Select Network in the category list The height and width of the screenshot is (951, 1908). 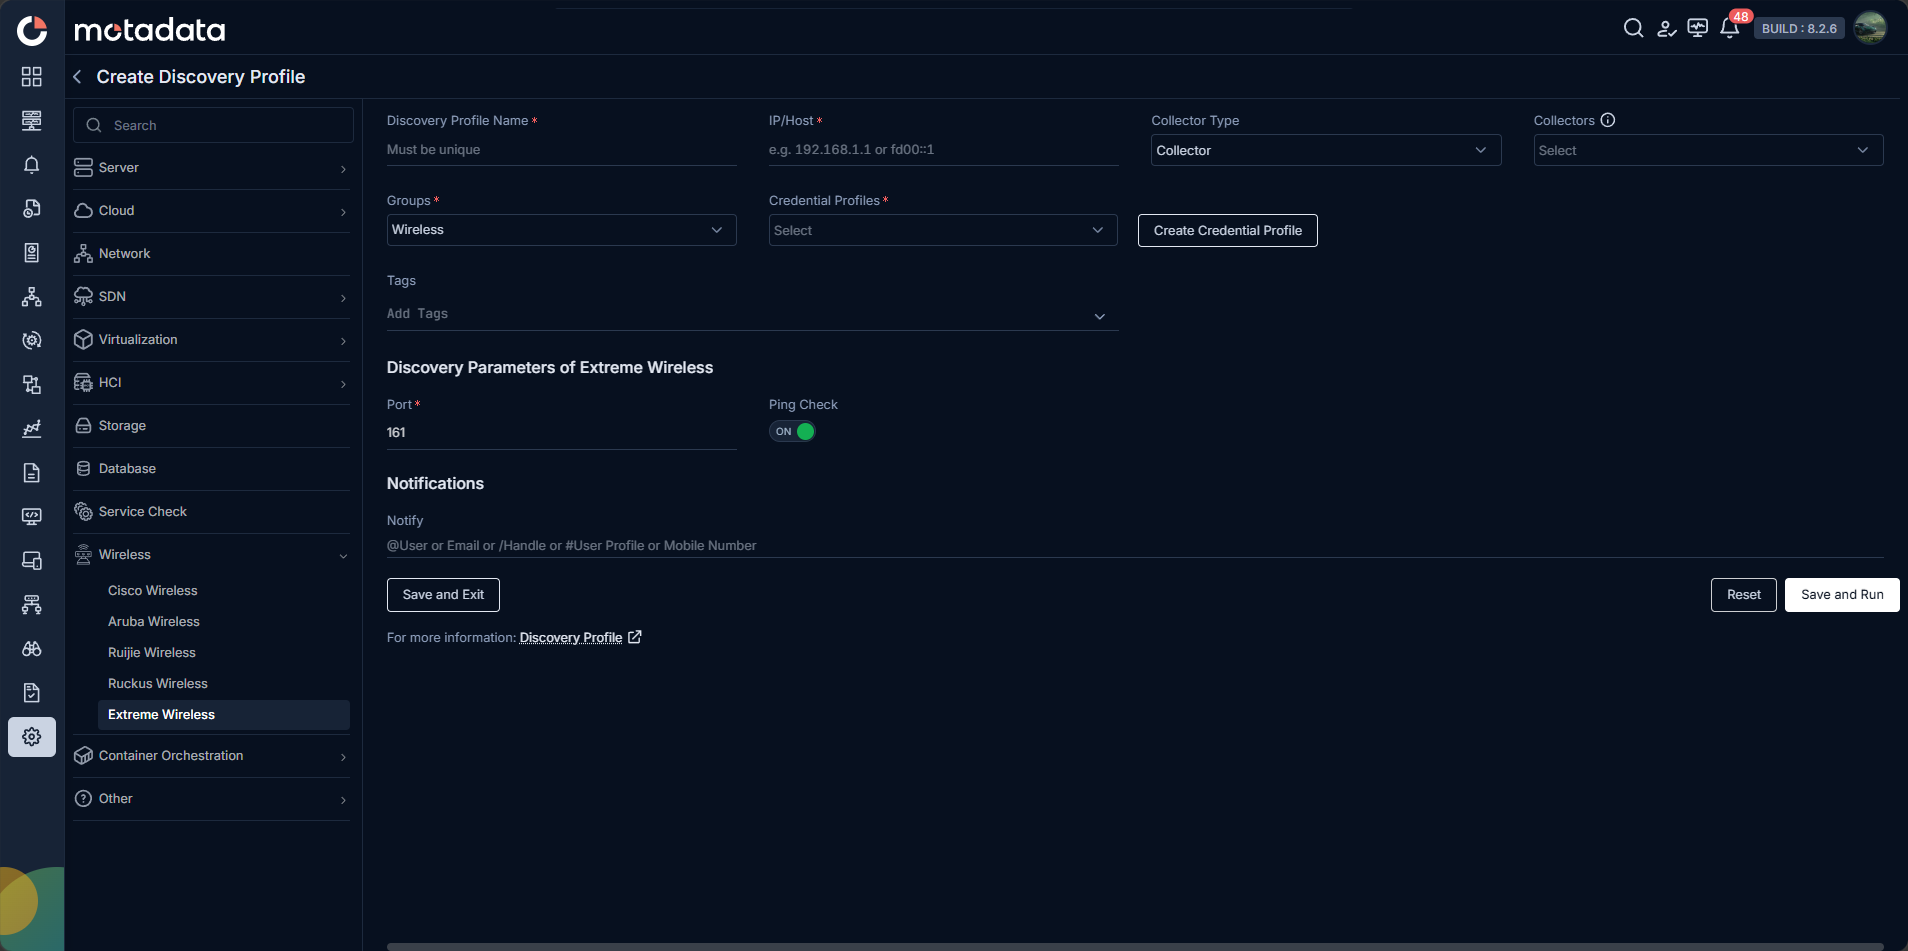pyautogui.click(x=211, y=254)
